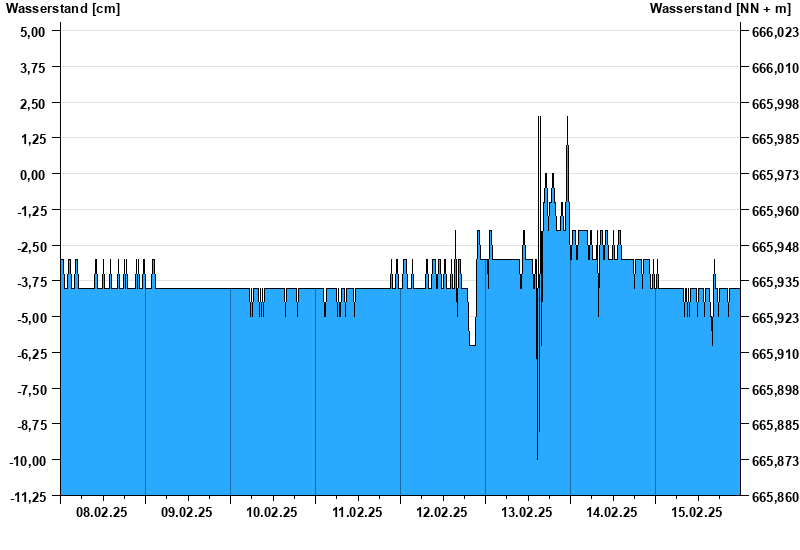
Task: Click the 11.02.25 date label
Action: pyautogui.click(x=357, y=512)
